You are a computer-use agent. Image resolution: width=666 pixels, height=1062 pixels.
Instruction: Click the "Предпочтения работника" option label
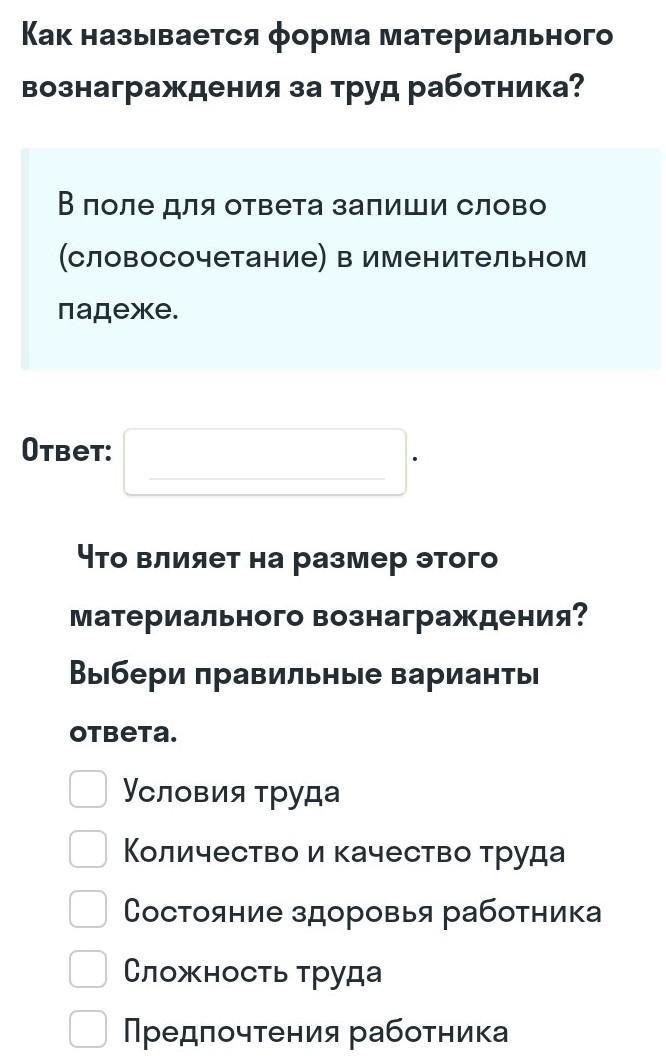(x=315, y=1032)
